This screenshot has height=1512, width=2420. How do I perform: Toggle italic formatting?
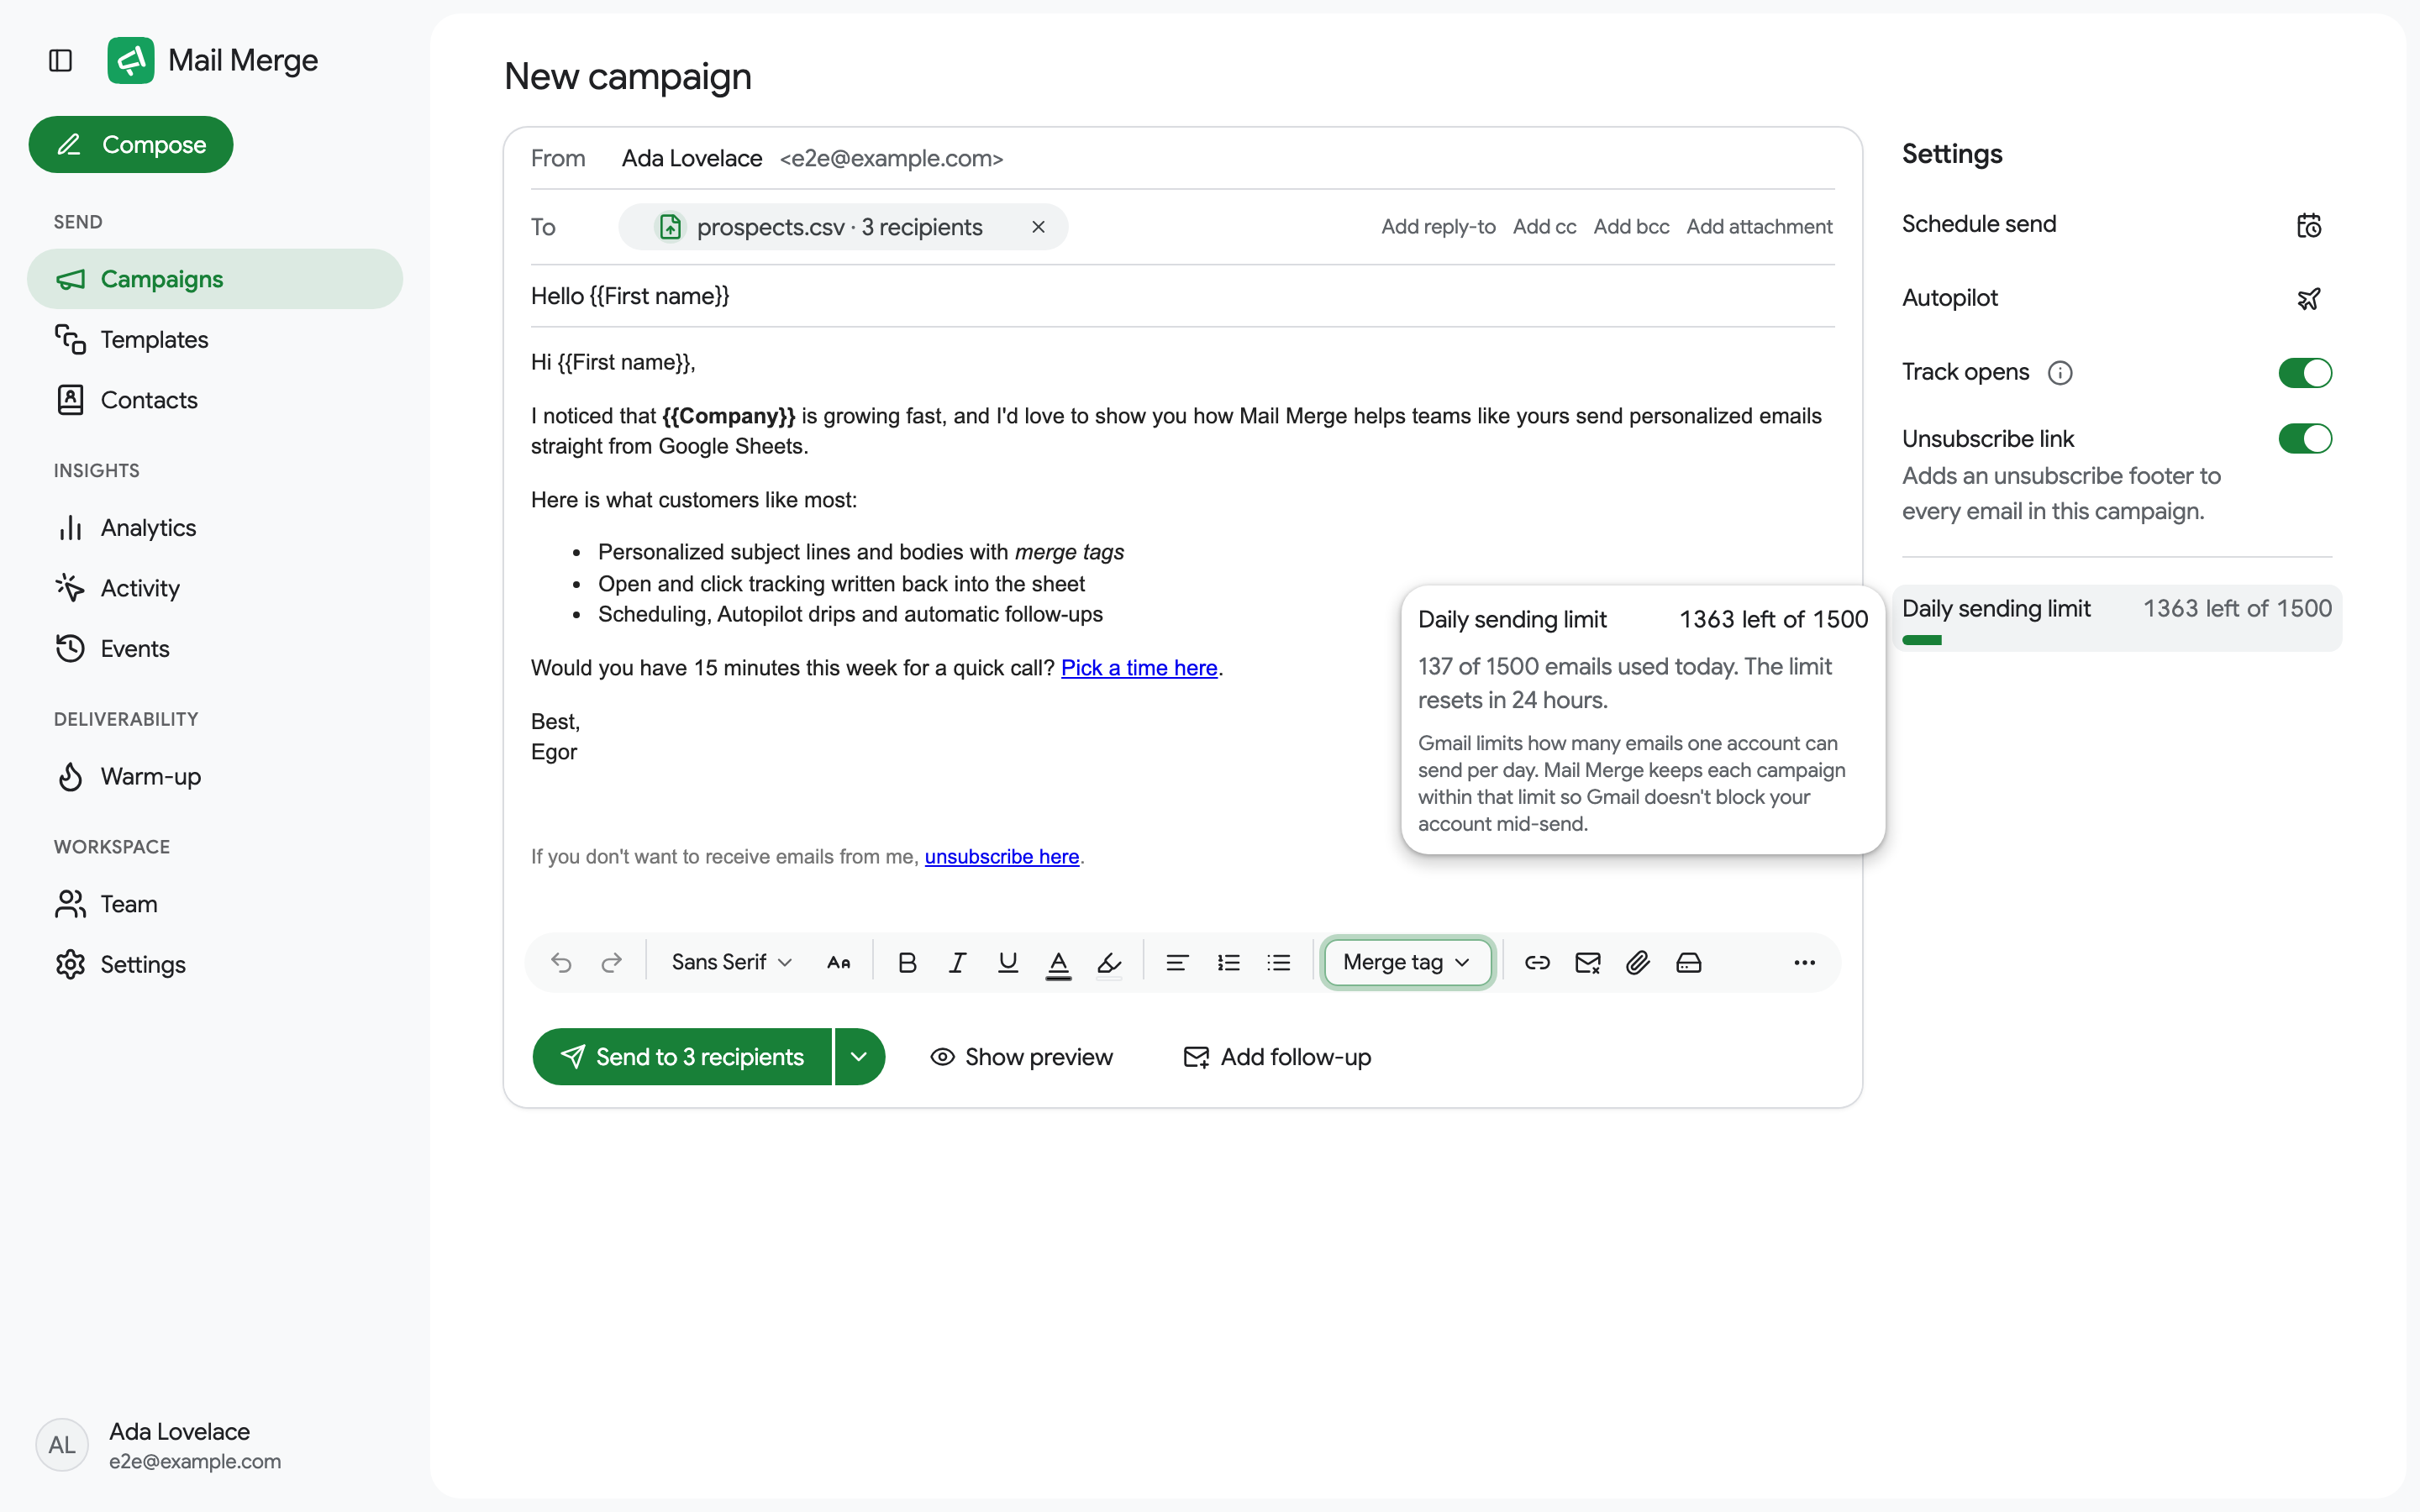pos(957,962)
